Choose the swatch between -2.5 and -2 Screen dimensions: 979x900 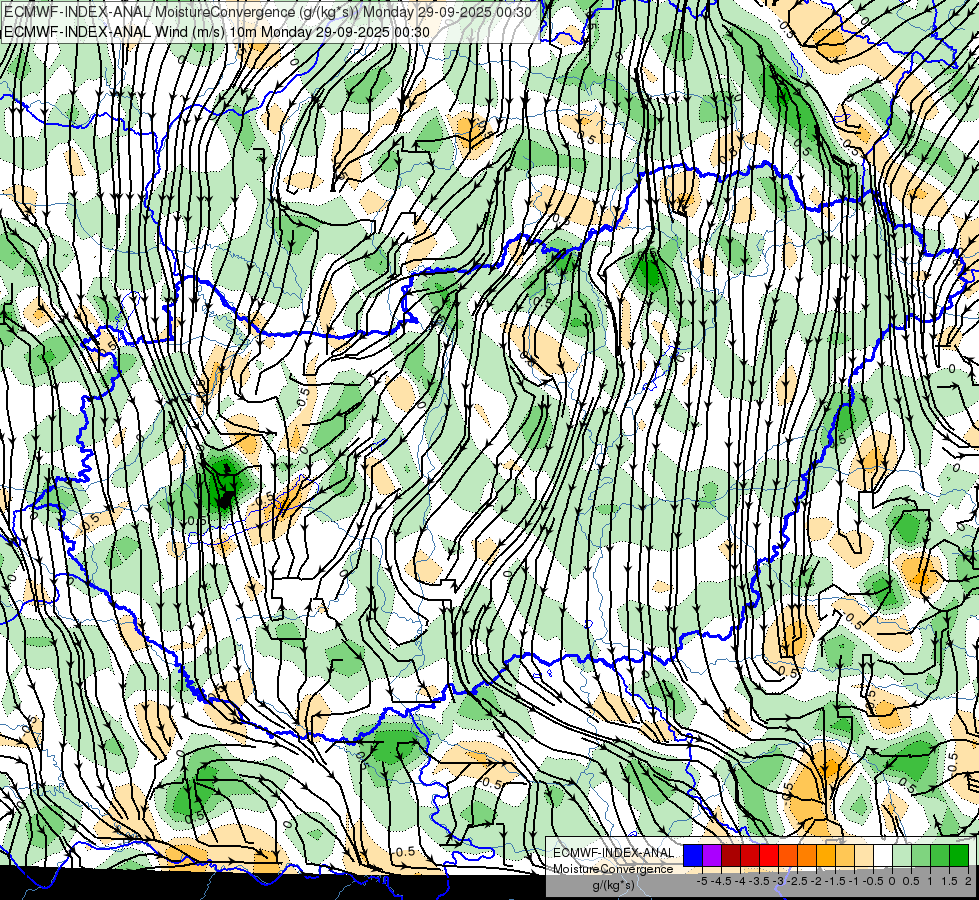pyautogui.click(x=807, y=856)
